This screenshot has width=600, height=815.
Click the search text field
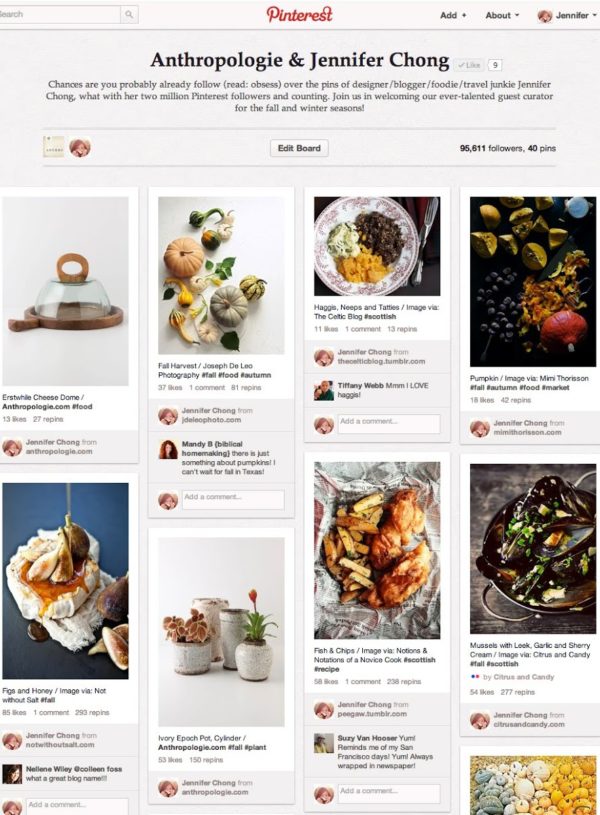(x=60, y=15)
